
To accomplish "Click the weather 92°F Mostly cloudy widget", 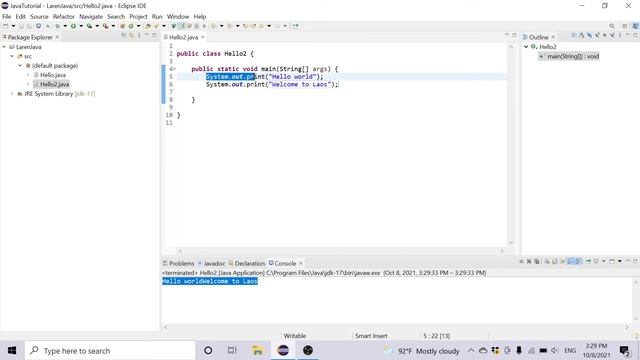I will coord(422,351).
